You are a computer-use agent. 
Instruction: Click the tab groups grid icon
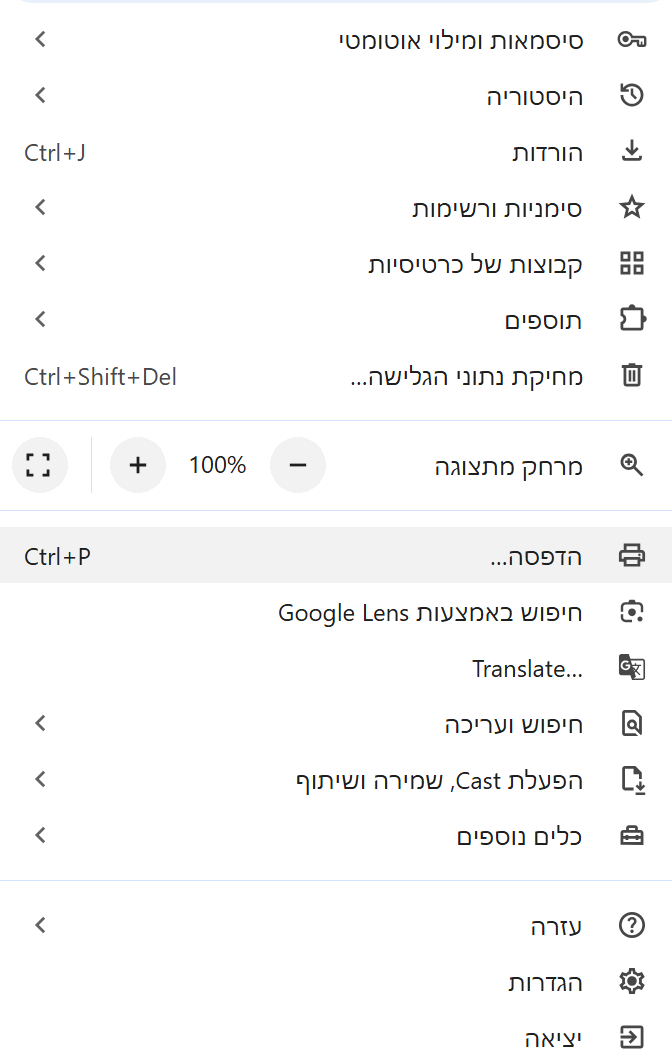pos(631,264)
